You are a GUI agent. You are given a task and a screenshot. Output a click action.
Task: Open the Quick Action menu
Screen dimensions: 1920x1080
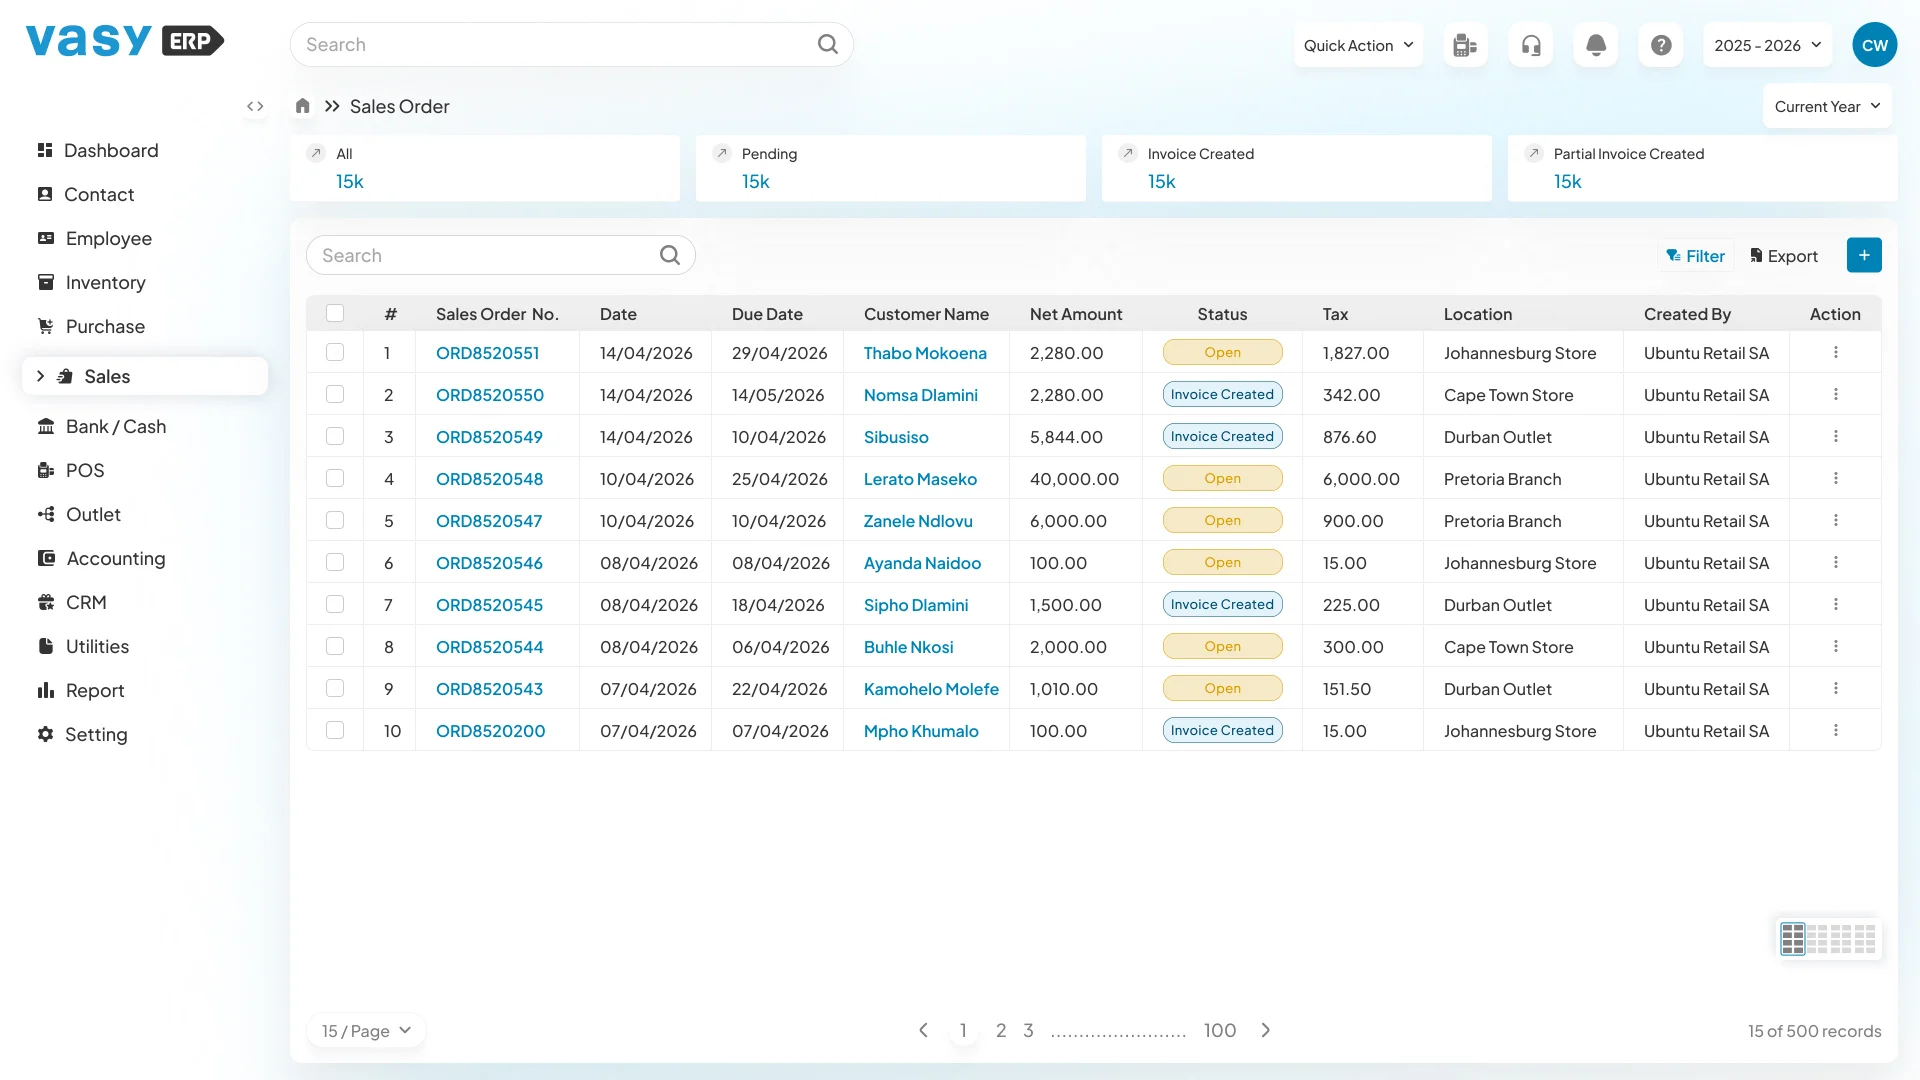(1357, 44)
